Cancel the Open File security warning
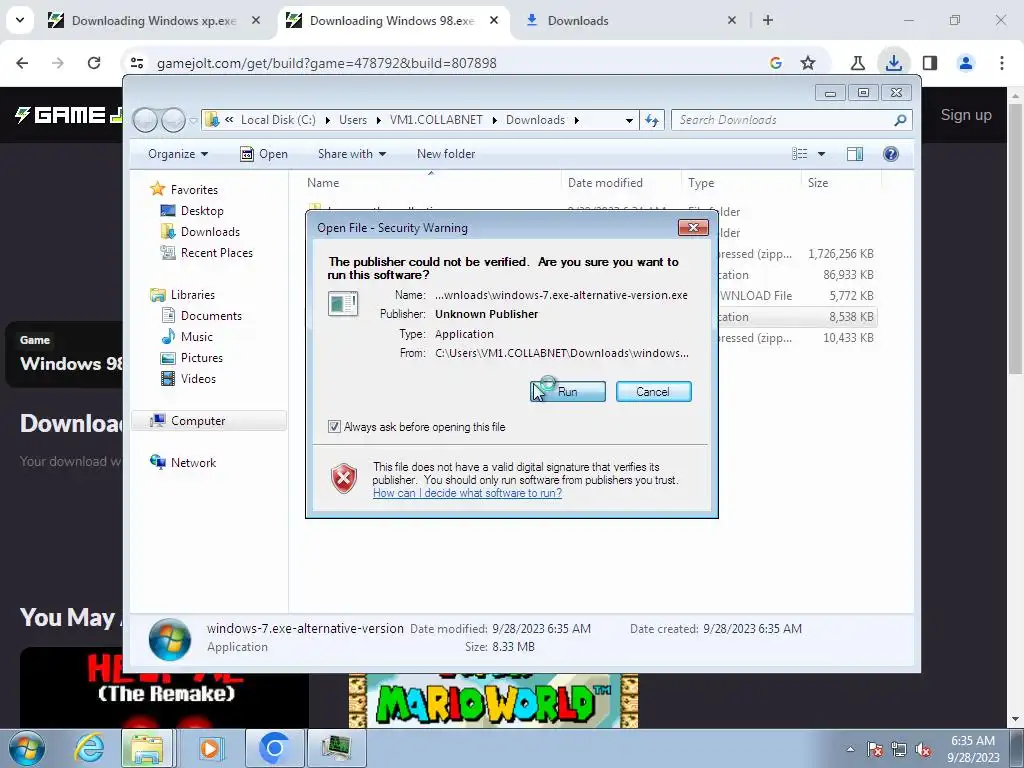 pos(653,391)
